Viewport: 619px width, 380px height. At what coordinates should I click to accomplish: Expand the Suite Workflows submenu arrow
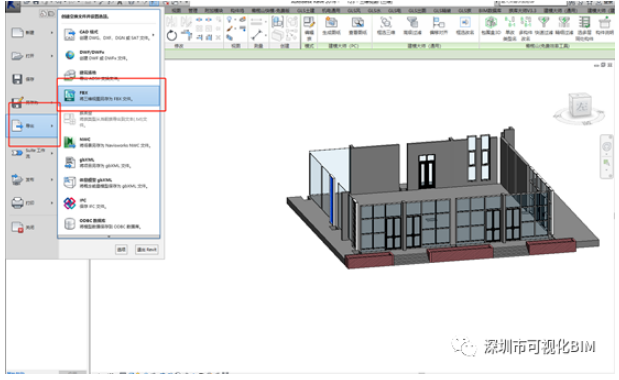pyautogui.click(x=52, y=153)
